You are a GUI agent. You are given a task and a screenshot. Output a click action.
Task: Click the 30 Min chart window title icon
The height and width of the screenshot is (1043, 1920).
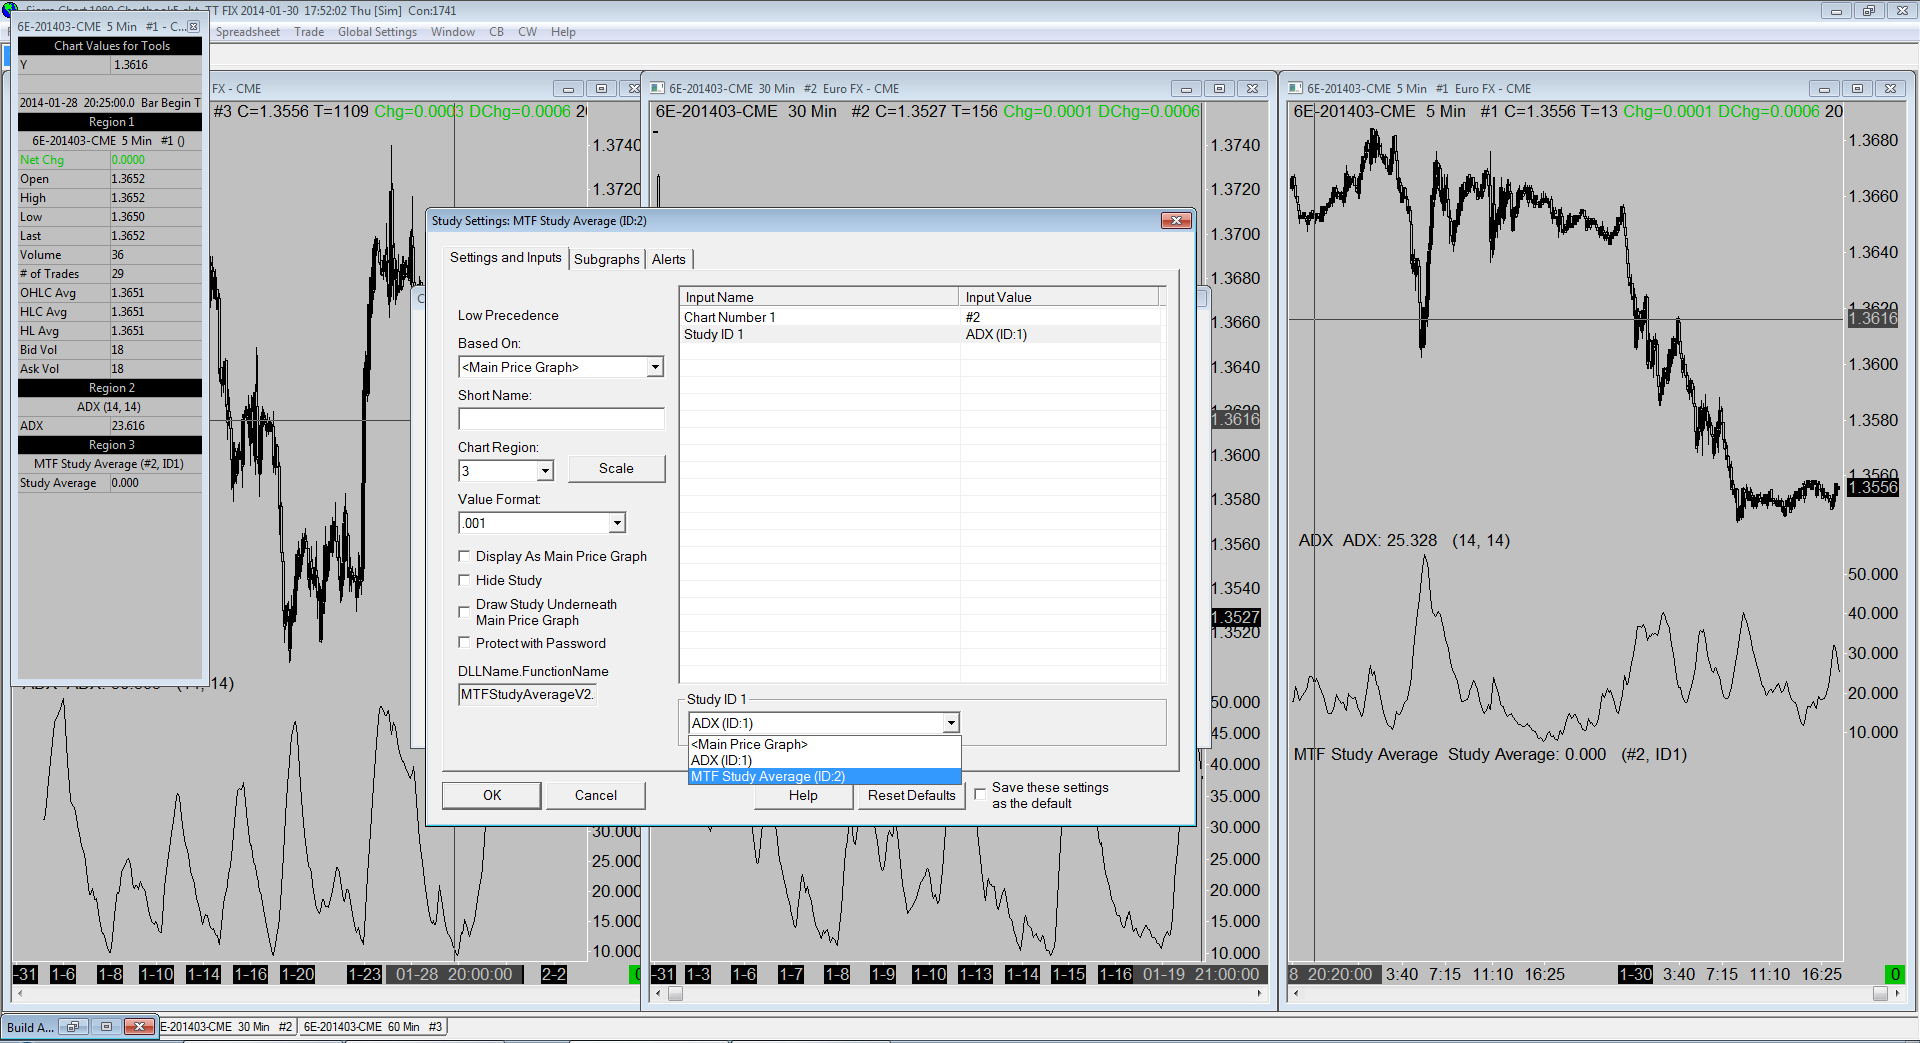coord(658,89)
